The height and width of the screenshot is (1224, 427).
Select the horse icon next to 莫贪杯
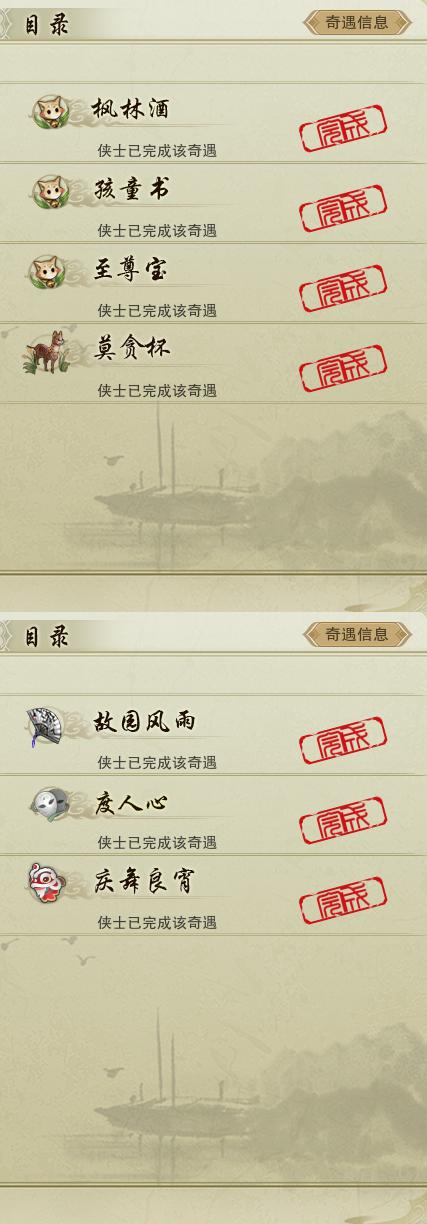46,352
